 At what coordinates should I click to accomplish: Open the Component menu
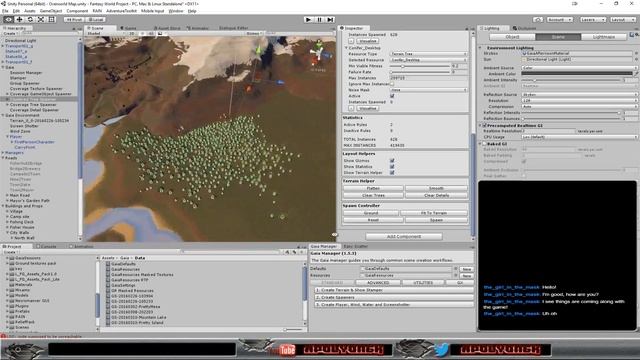77,11
